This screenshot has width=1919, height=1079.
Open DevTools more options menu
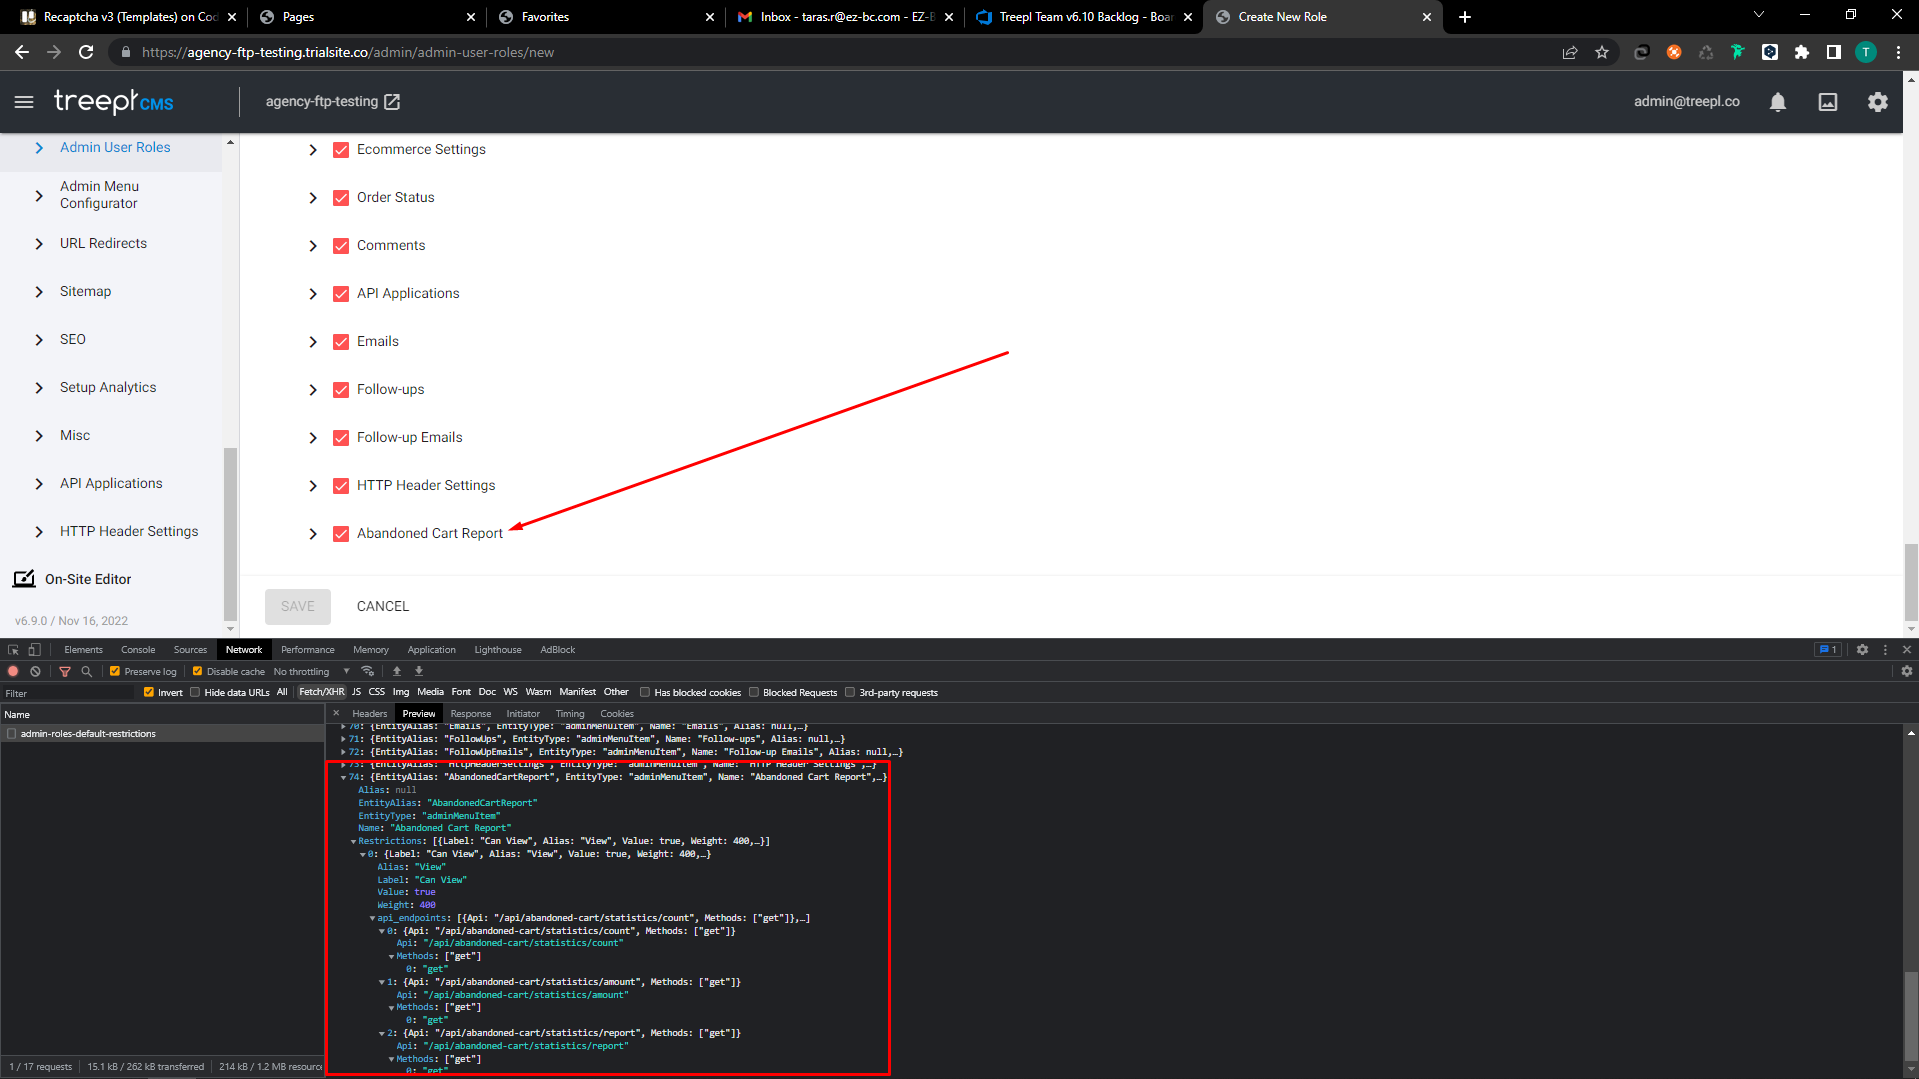(x=1885, y=650)
